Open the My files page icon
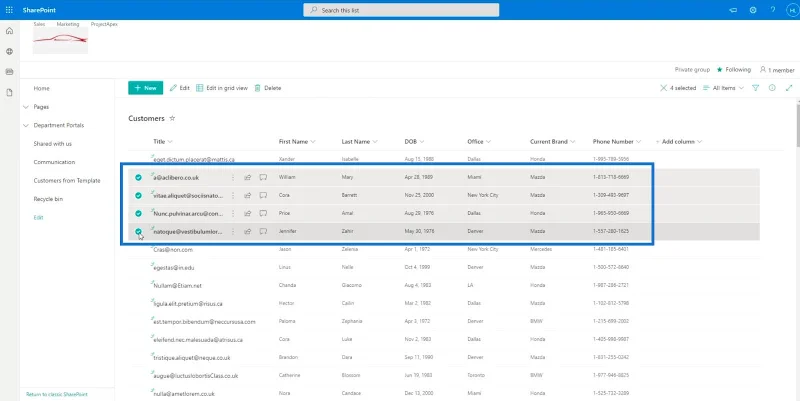Screen dimensions: 800x401 tap(9, 92)
